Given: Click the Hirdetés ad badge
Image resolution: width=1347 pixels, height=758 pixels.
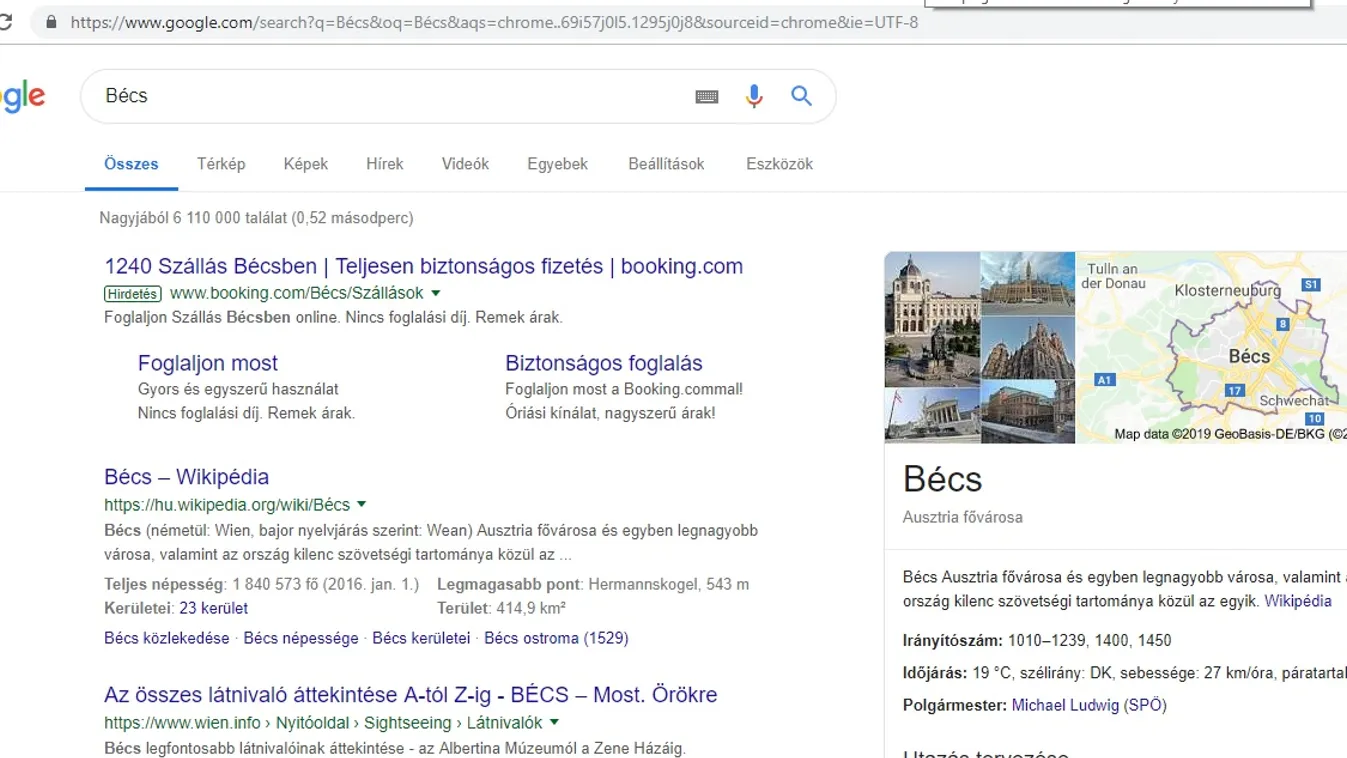Looking at the screenshot, I should 132,294.
